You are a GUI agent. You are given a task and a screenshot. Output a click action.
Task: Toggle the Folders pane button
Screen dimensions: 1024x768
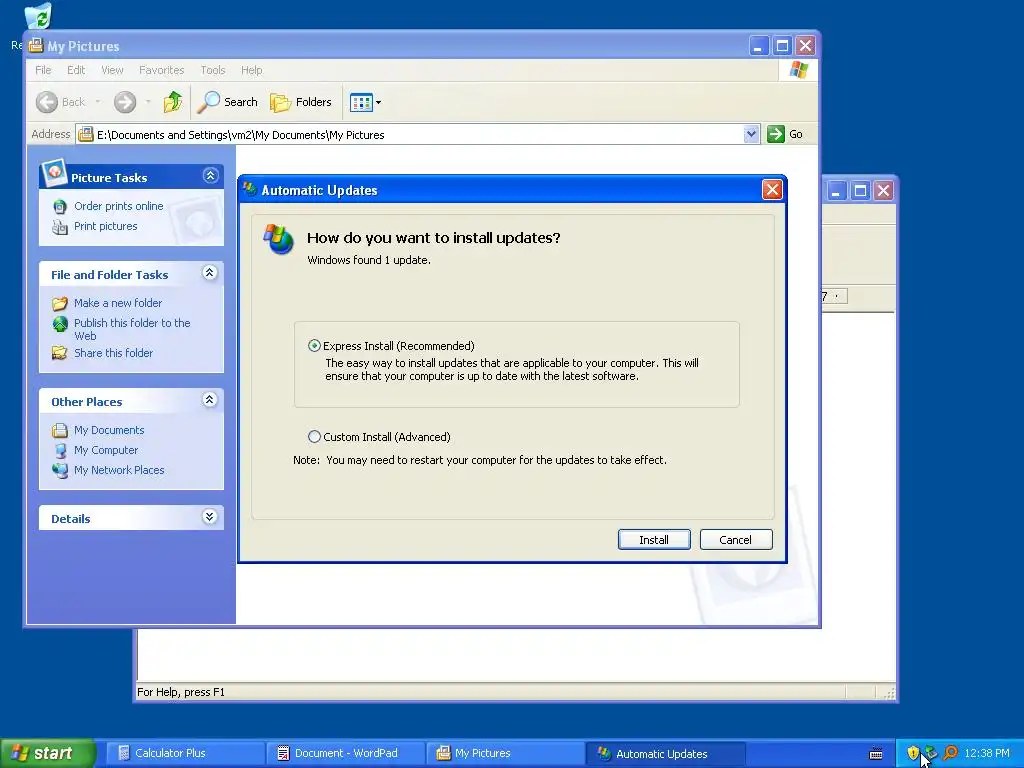pos(301,102)
